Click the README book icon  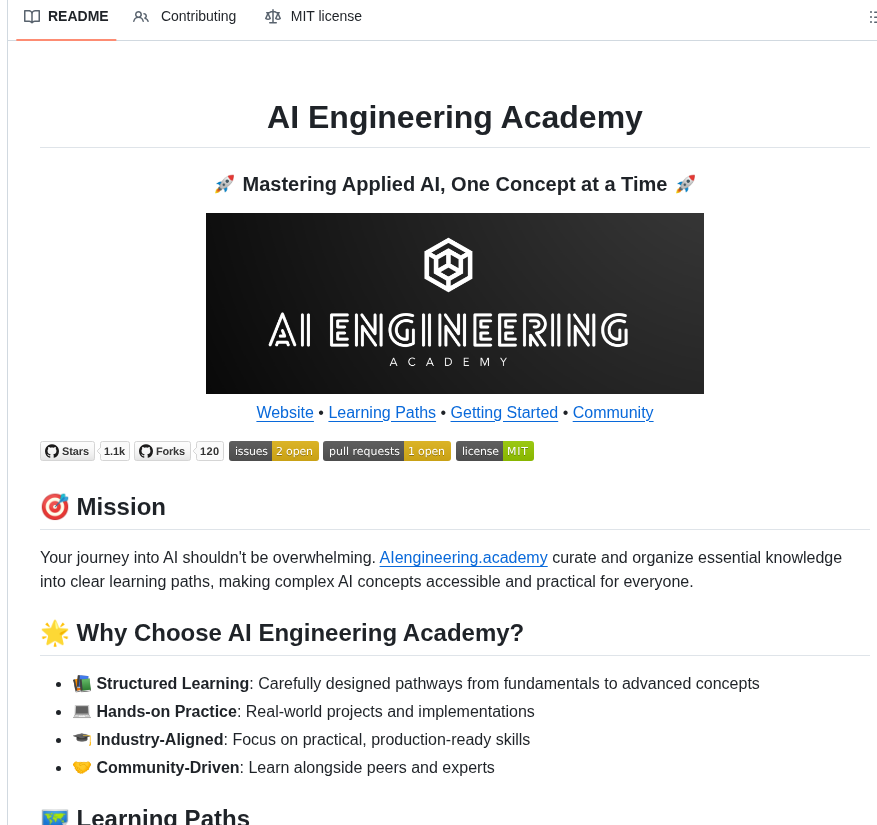(32, 16)
